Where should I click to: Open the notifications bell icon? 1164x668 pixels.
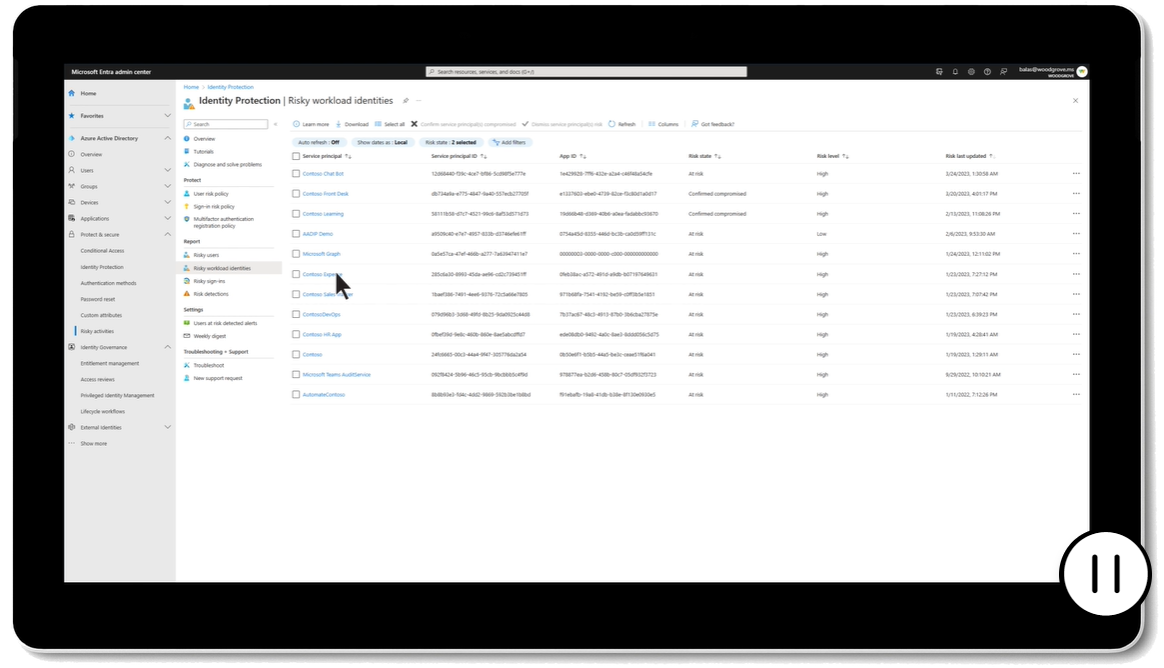point(955,72)
